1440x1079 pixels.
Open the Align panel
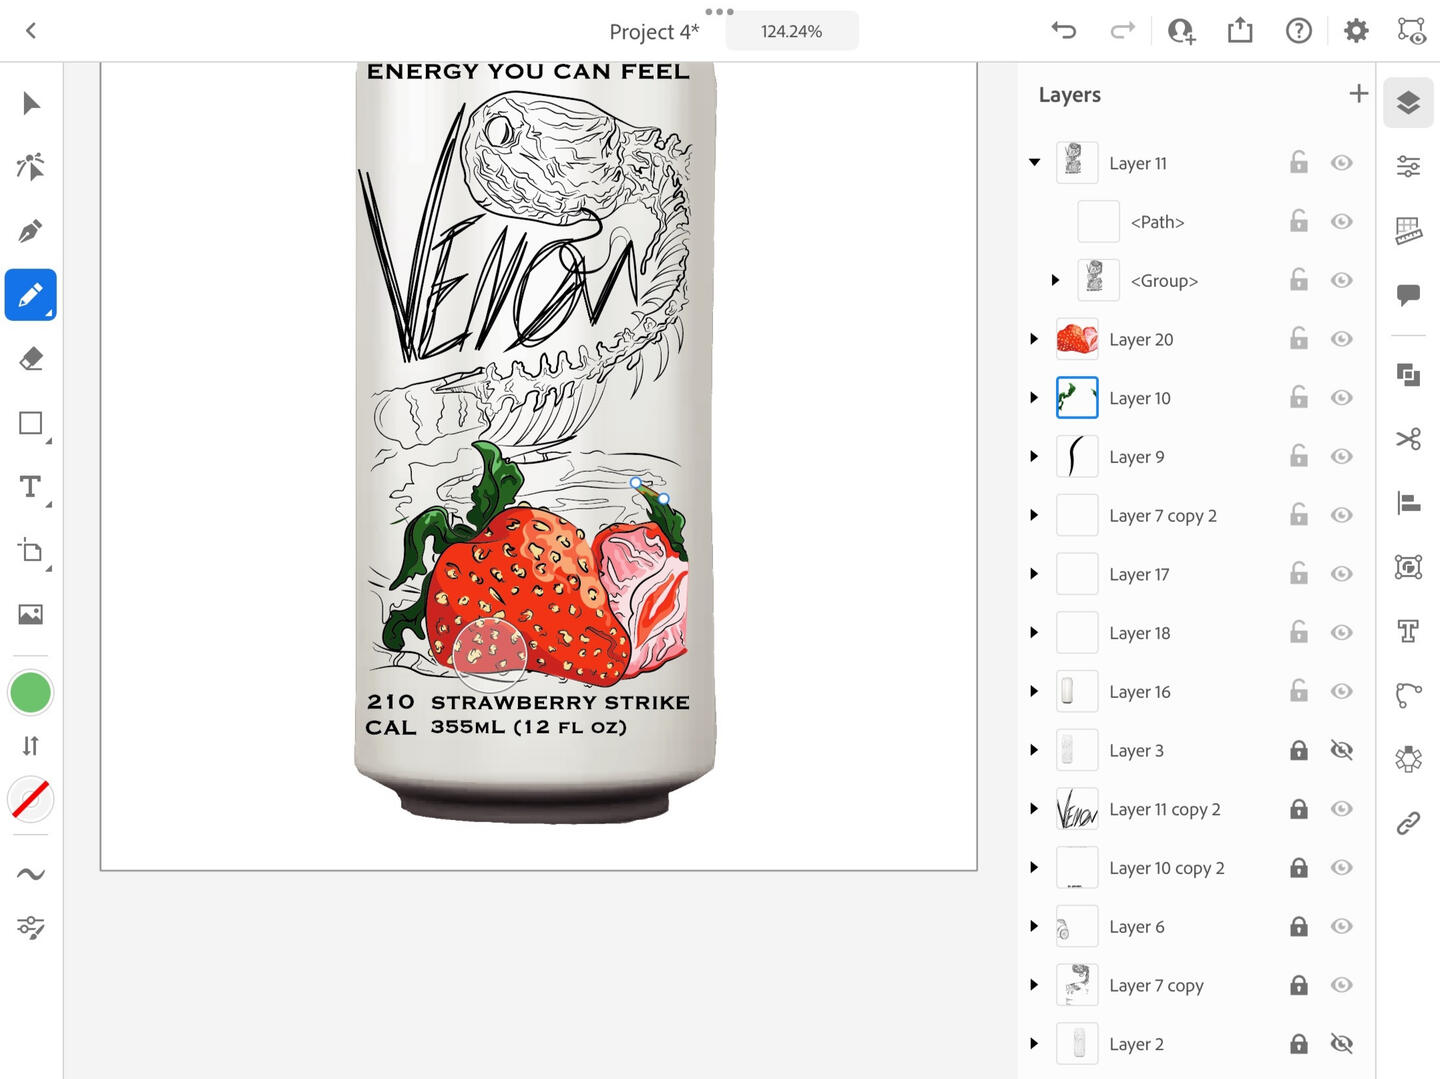coord(1408,503)
